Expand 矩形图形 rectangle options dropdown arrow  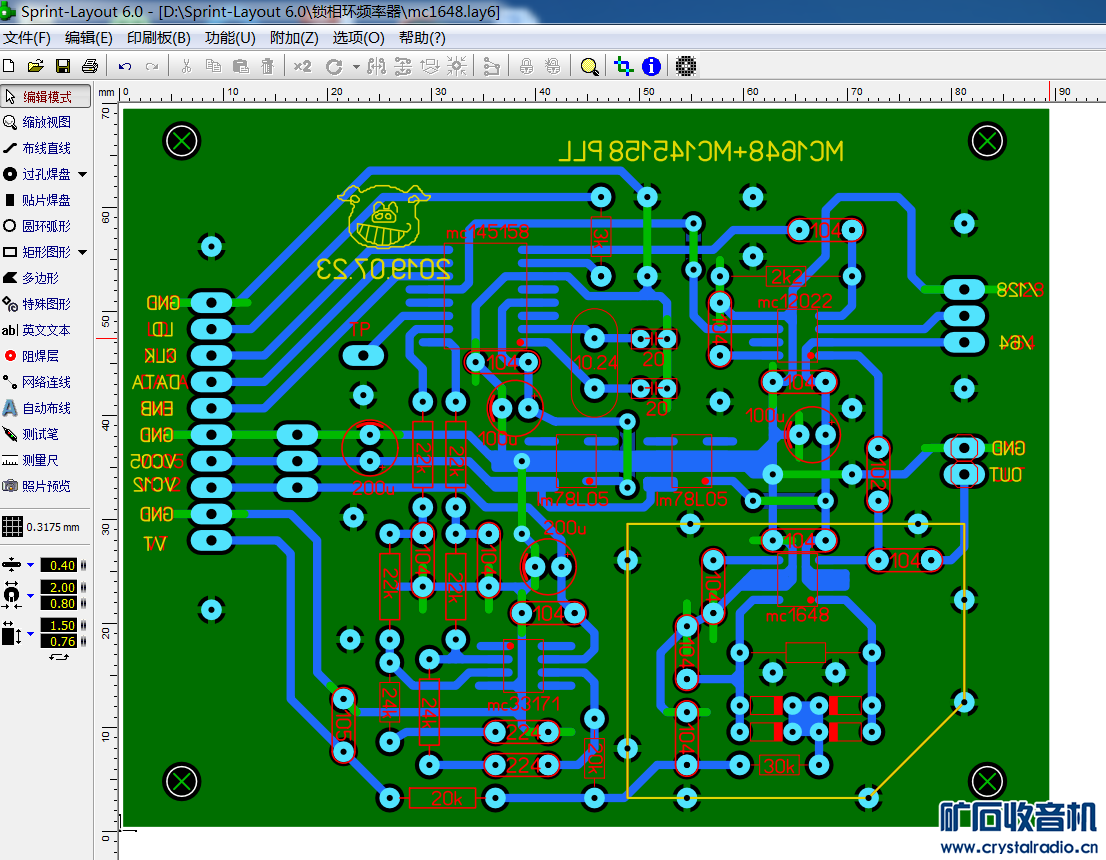tap(83, 253)
